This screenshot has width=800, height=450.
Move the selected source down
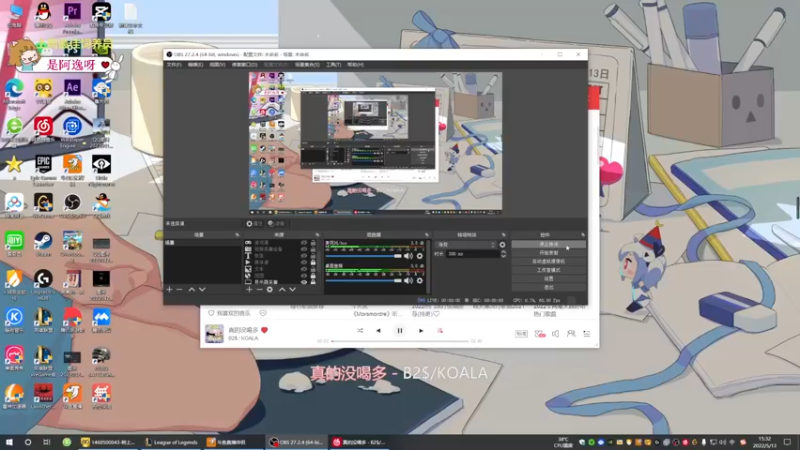point(292,289)
